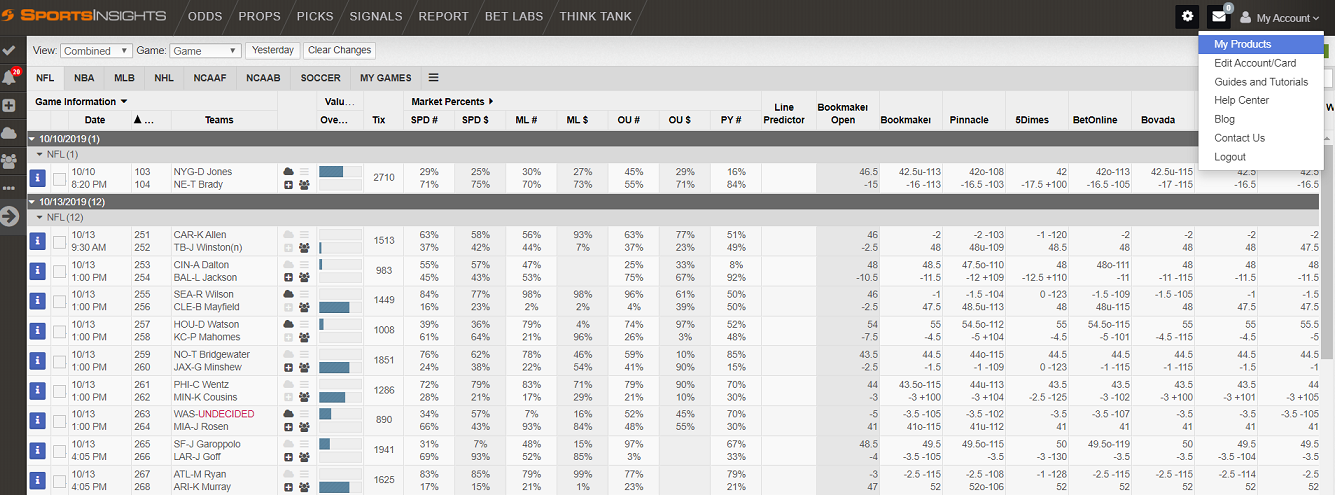This screenshot has height=495, width=1335.
Task: Click the Clear Changes button
Action: [x=339, y=50]
